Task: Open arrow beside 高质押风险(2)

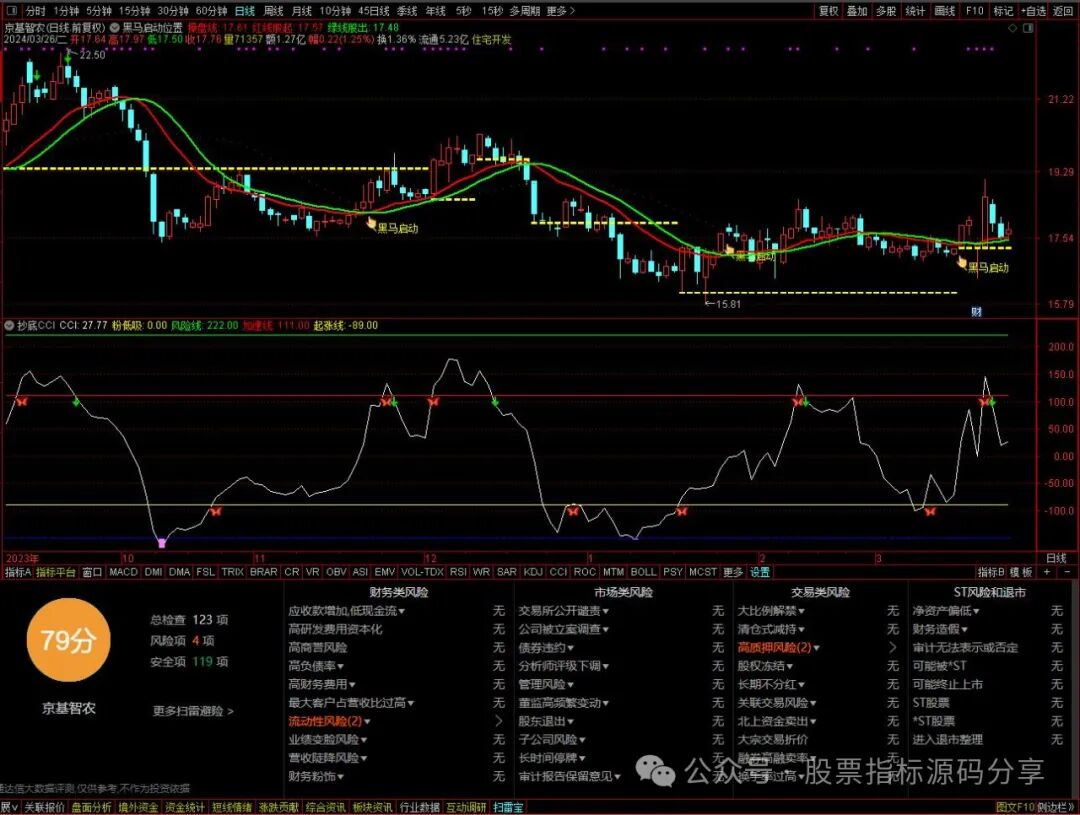Action: (x=893, y=648)
